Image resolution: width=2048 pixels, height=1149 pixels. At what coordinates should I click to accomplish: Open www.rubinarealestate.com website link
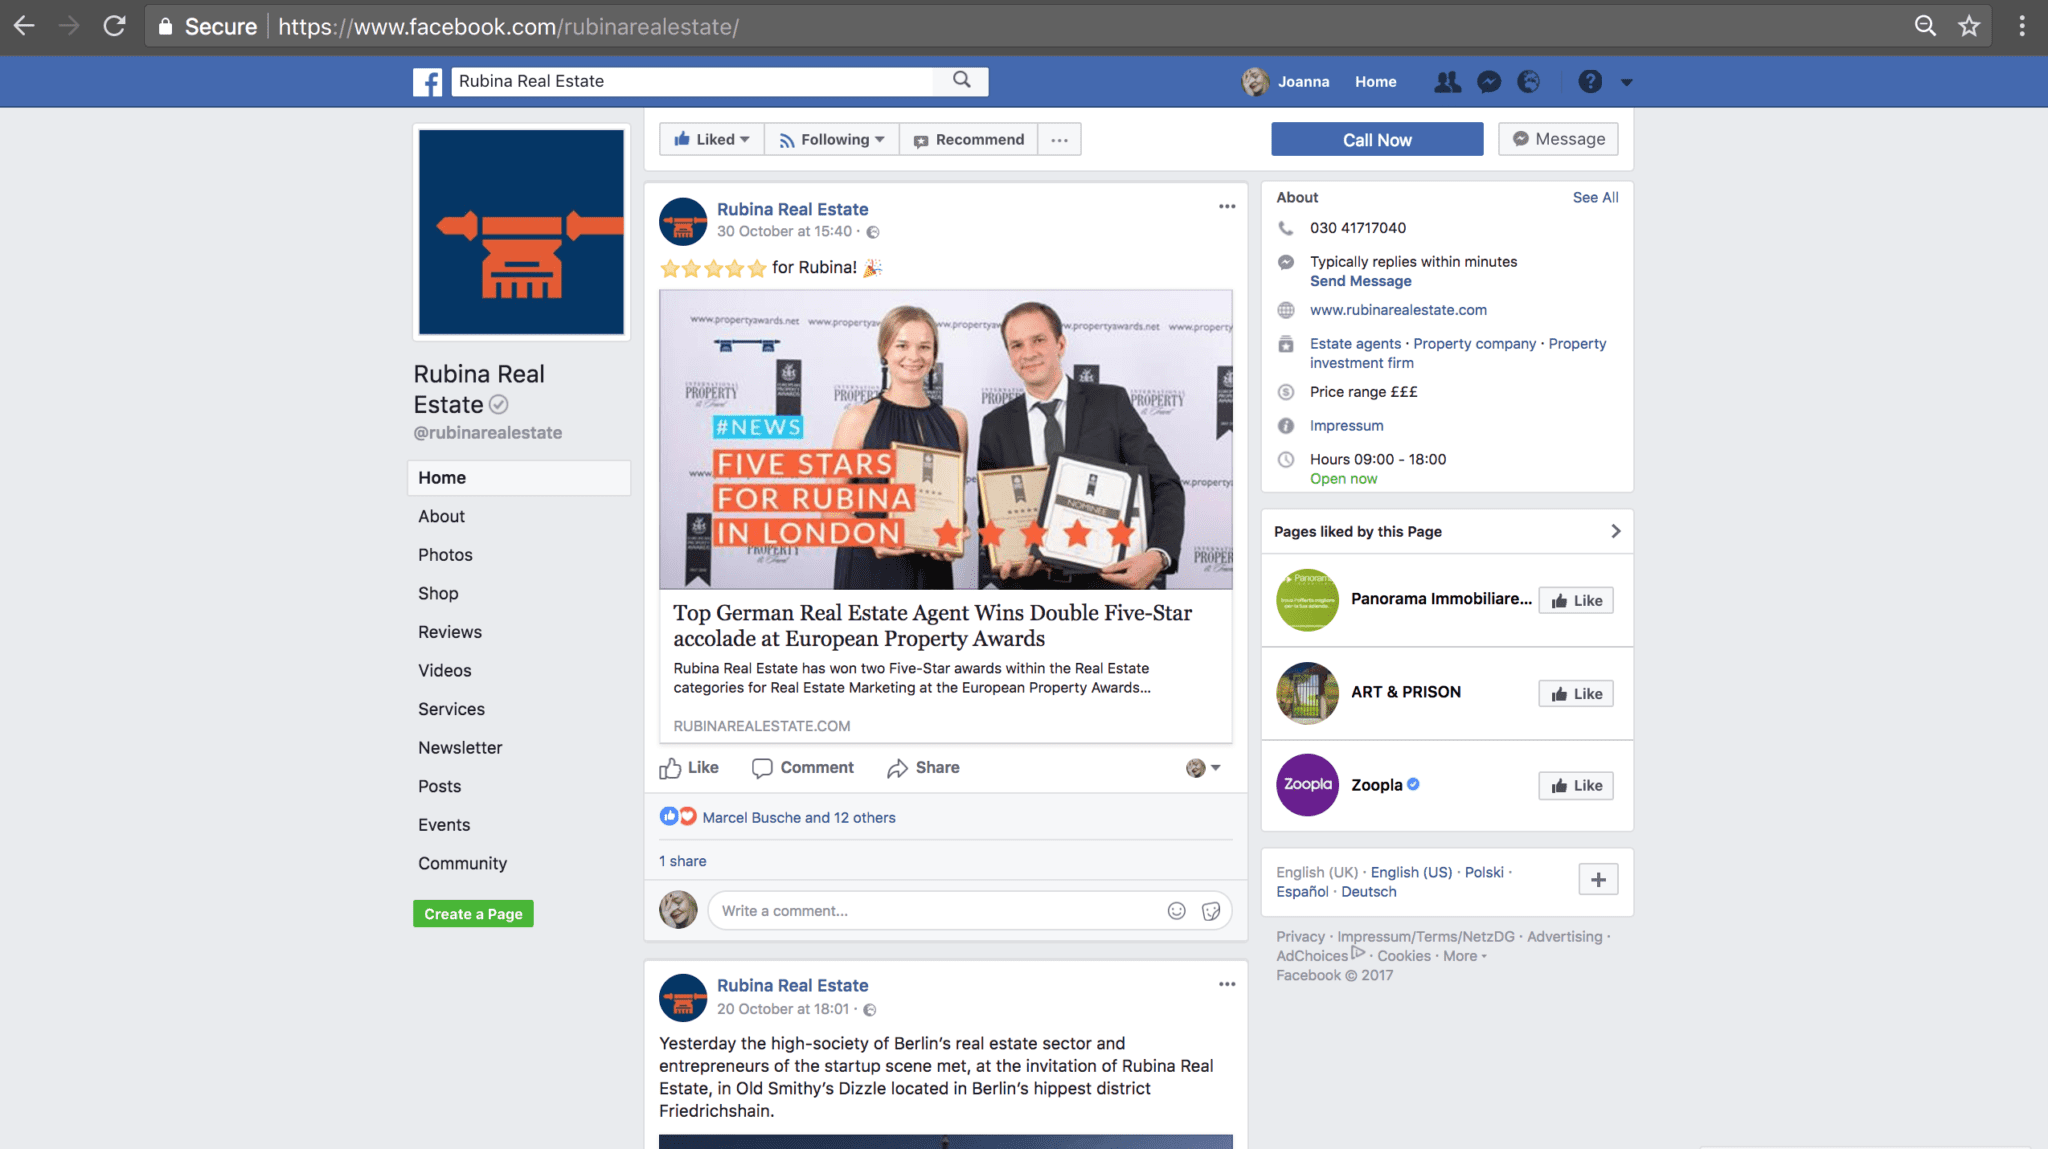[1398, 310]
